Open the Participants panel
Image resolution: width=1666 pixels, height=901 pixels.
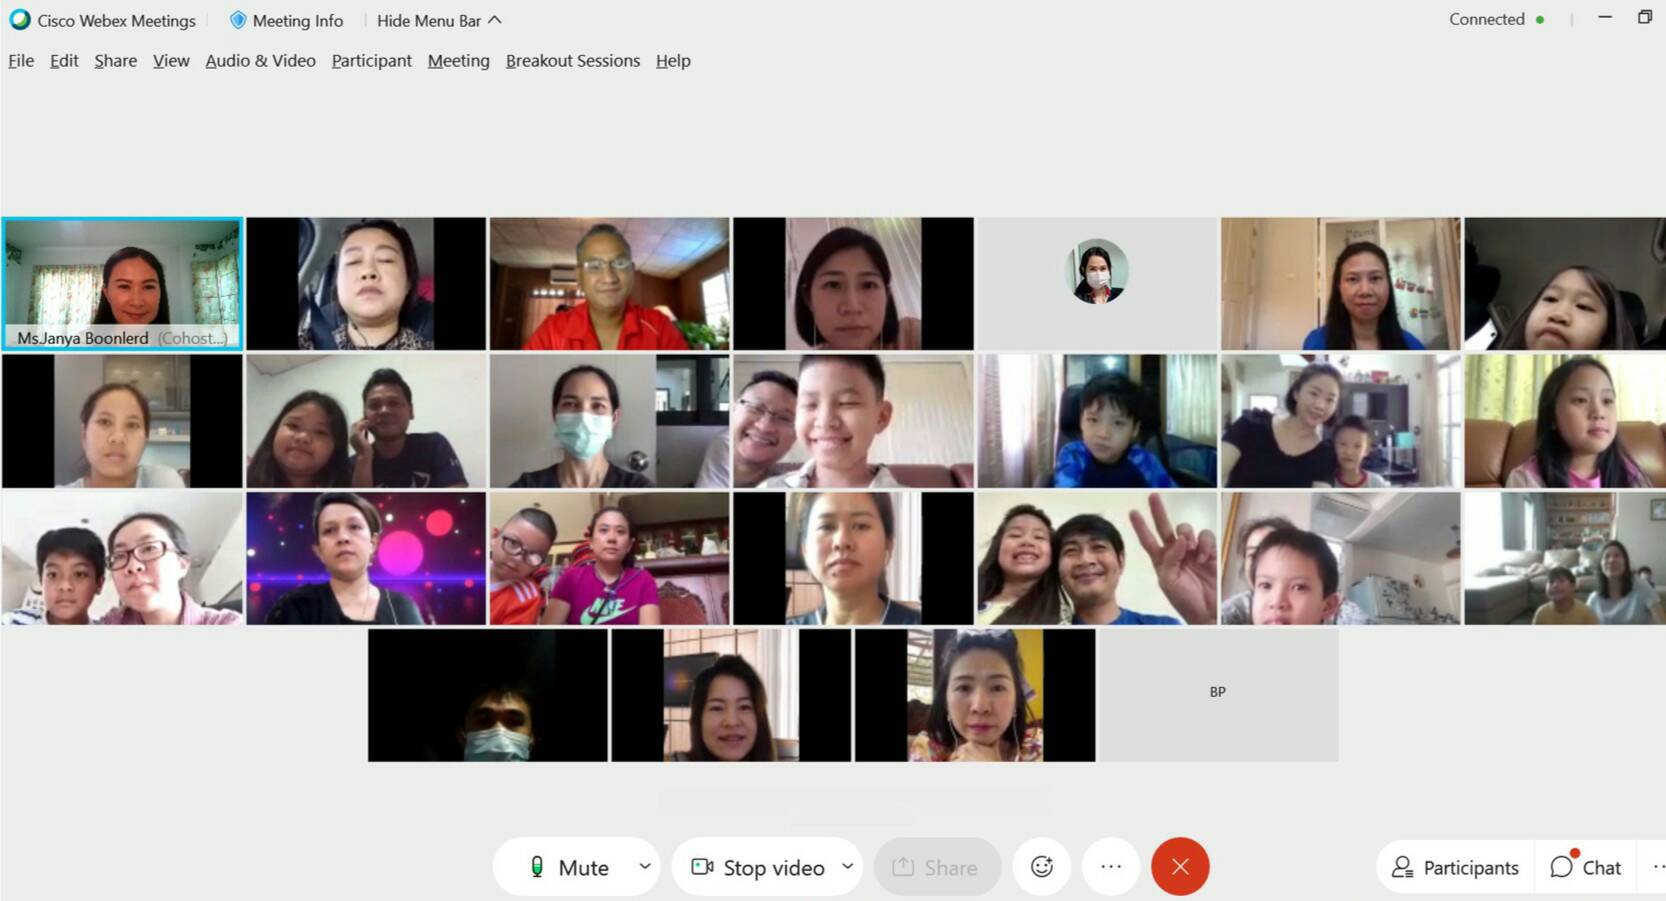coord(1455,868)
